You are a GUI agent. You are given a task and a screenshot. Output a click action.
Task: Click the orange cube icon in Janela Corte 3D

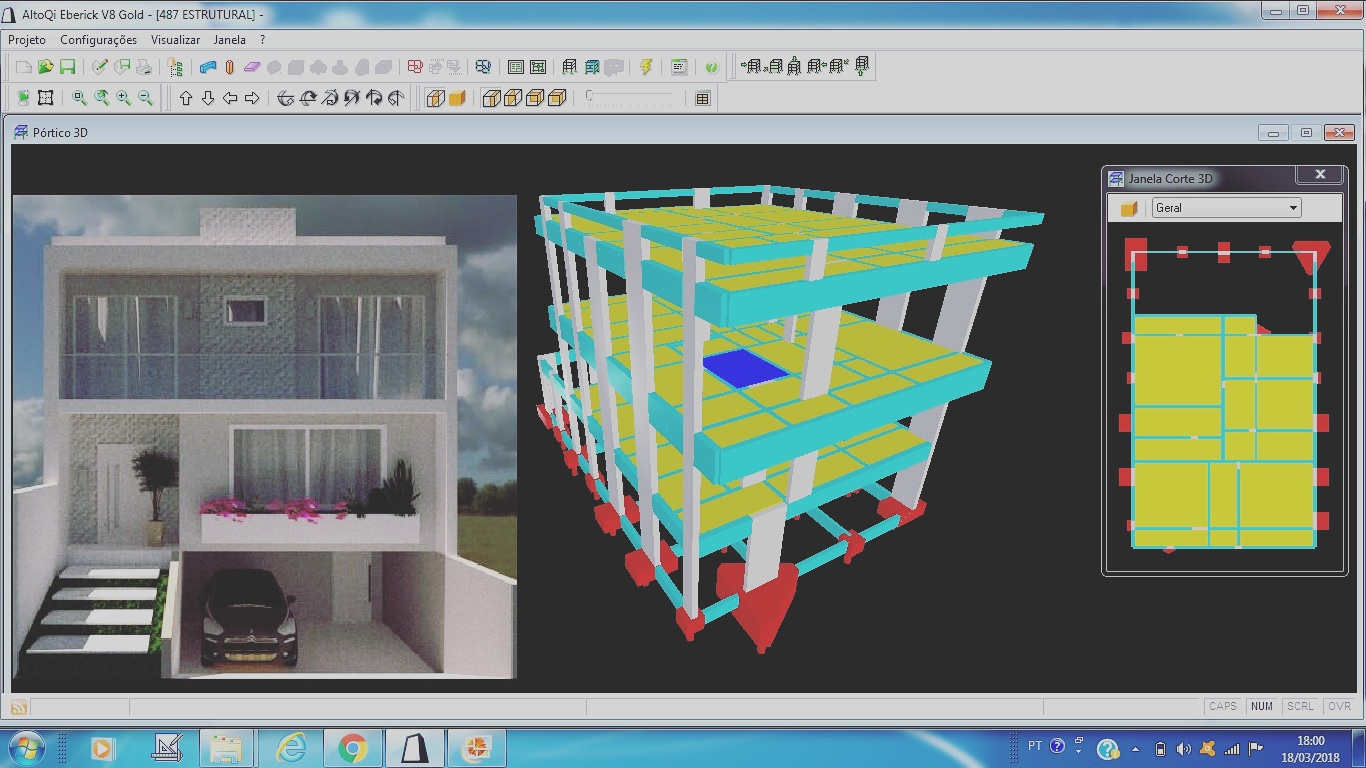(1129, 208)
